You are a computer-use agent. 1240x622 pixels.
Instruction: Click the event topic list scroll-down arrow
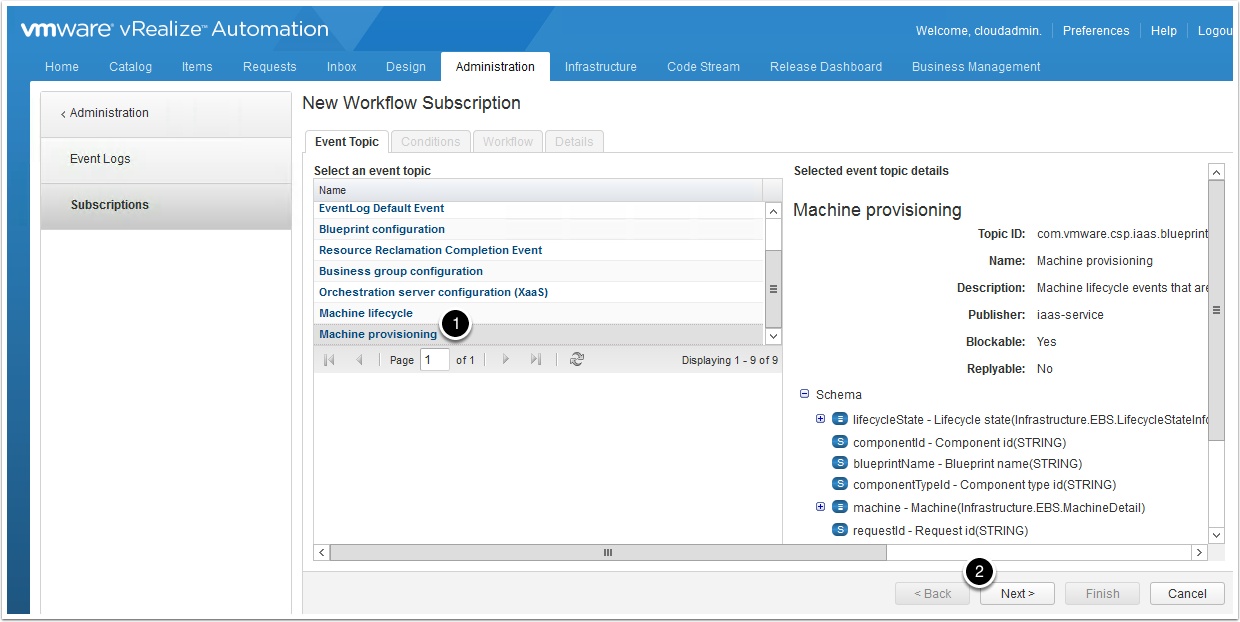click(773, 336)
